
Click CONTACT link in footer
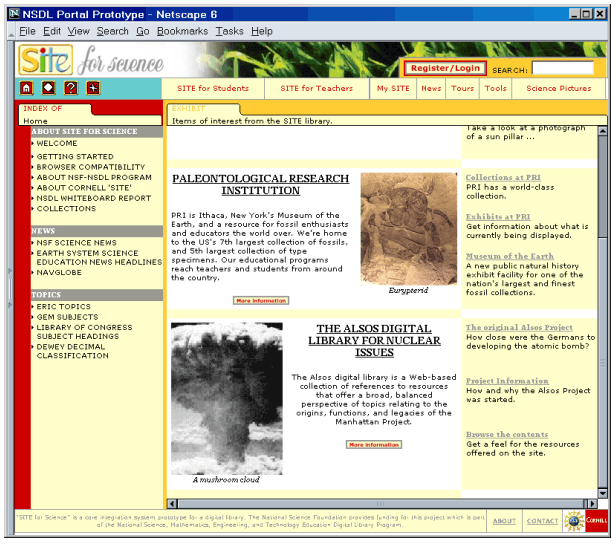(x=542, y=521)
